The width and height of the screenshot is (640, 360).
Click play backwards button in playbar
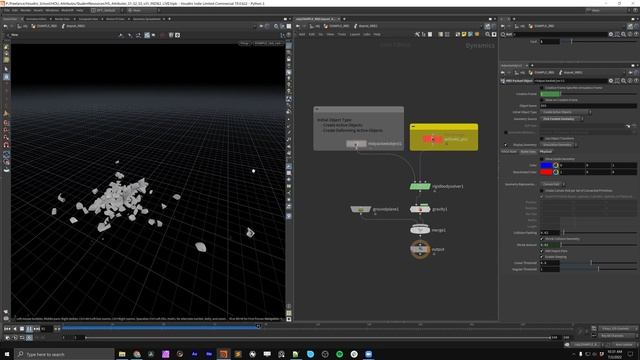(x=15, y=329)
